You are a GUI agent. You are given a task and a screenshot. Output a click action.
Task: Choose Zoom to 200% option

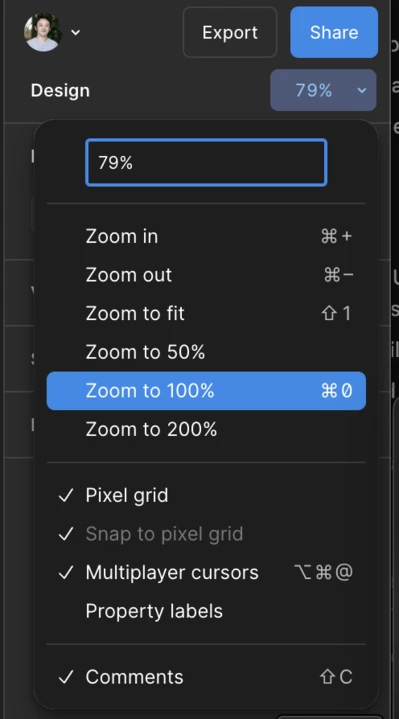pyautogui.click(x=206, y=429)
